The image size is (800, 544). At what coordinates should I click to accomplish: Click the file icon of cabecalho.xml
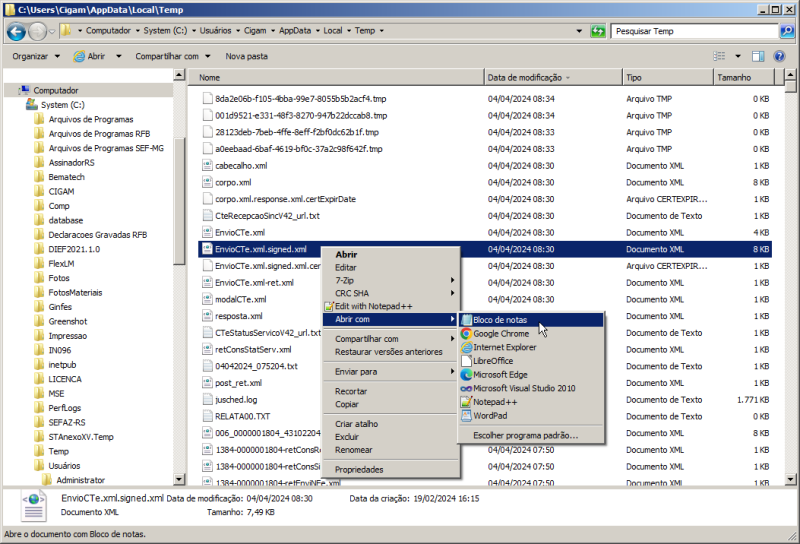click(x=207, y=165)
